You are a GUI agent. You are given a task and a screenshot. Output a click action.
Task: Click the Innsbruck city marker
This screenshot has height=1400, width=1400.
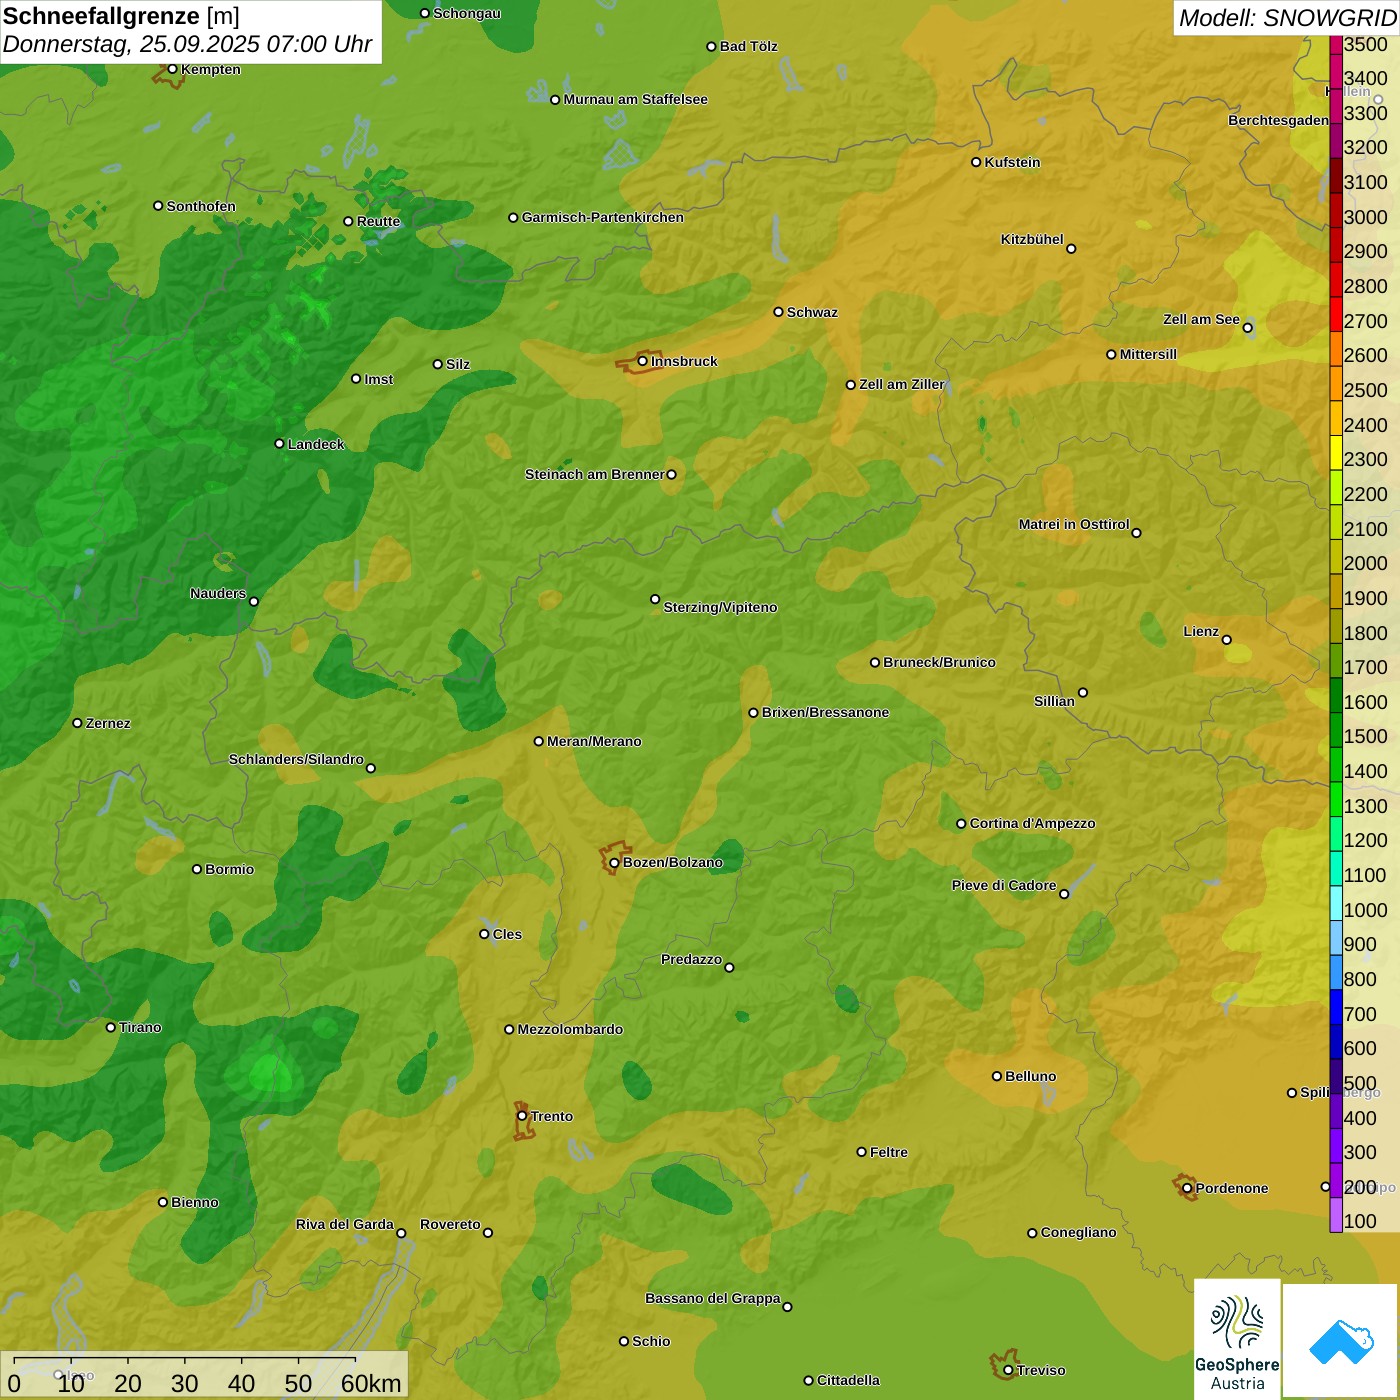click(643, 361)
